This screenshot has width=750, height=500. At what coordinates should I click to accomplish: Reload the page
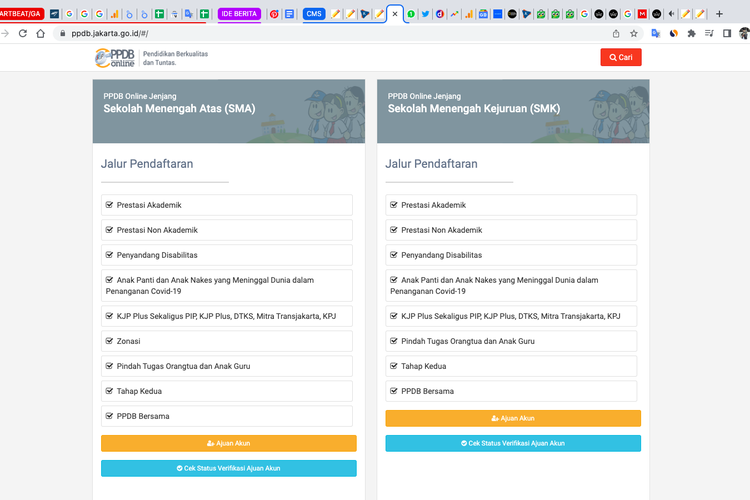21,33
